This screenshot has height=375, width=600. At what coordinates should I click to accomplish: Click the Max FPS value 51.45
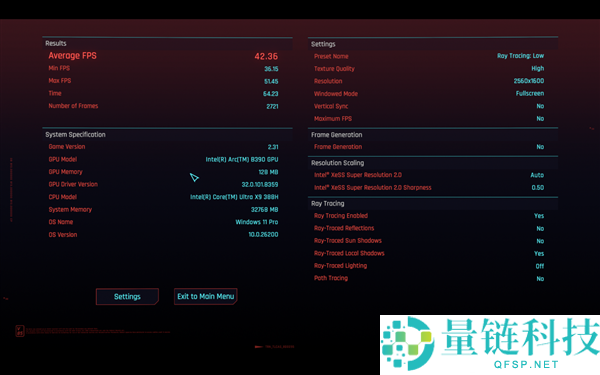(x=271, y=82)
